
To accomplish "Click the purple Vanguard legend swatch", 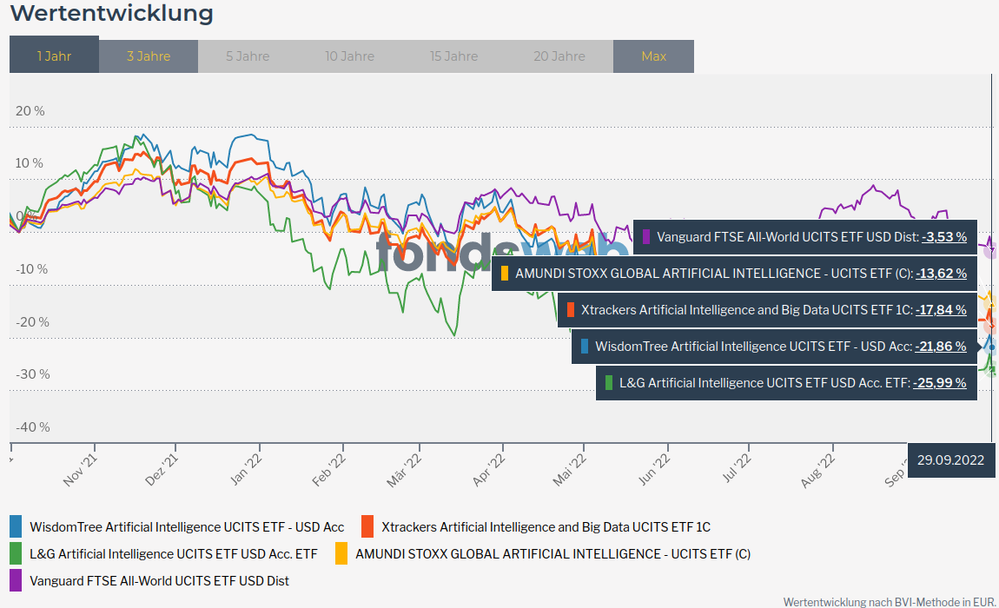I will 16,580.
